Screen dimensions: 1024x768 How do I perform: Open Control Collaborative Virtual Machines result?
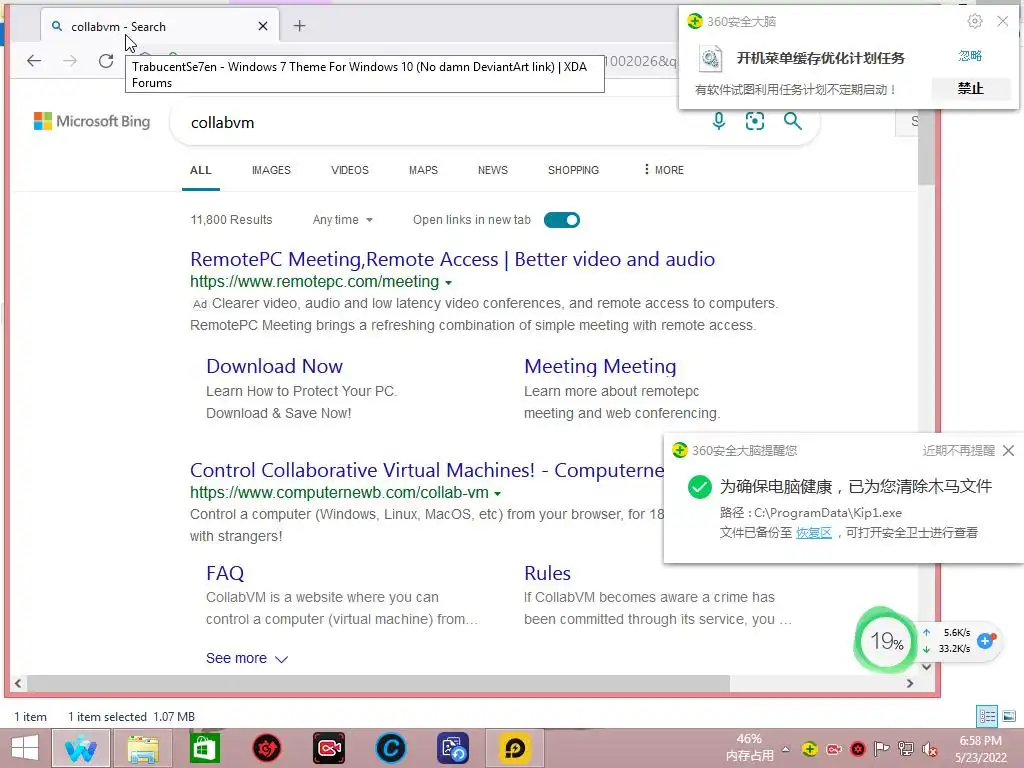tap(426, 470)
